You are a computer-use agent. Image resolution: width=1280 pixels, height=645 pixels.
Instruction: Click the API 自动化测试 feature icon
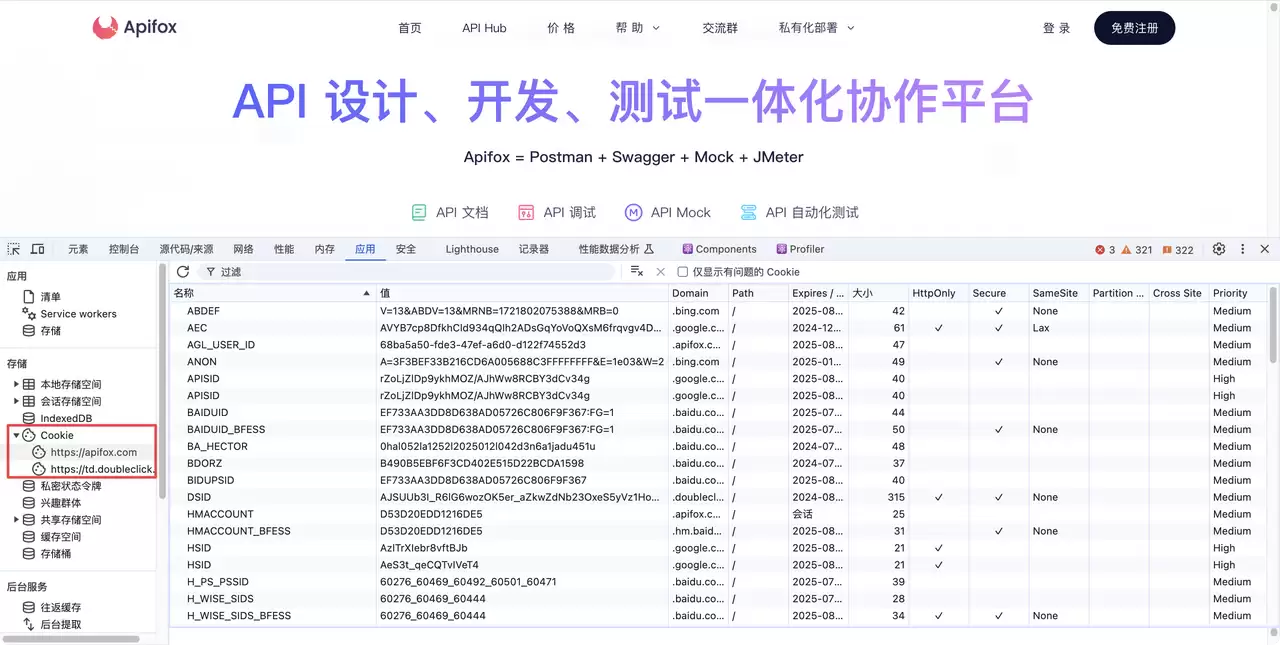coord(748,212)
